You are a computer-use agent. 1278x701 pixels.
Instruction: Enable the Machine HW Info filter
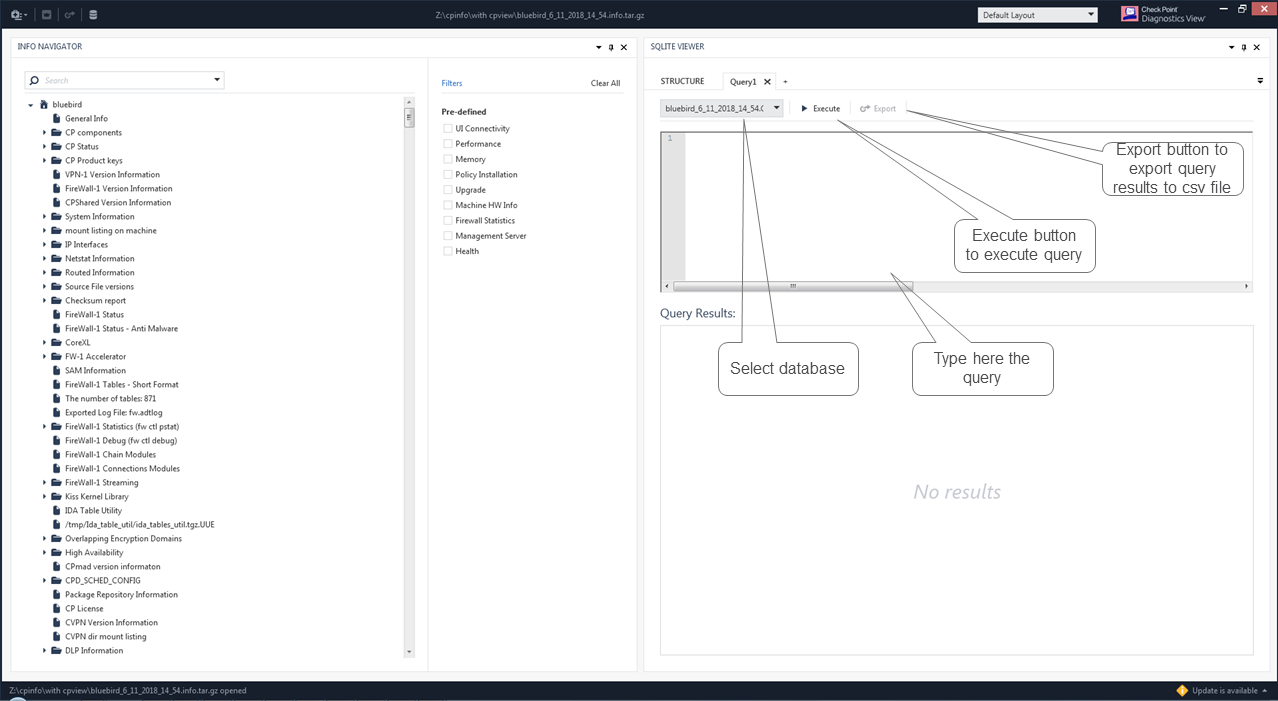(x=448, y=205)
